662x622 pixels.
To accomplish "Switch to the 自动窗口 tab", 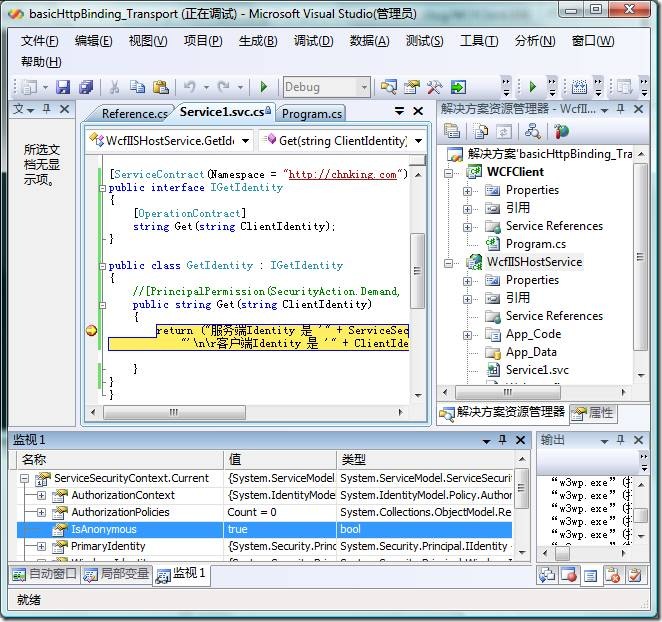I will pyautogui.click(x=44, y=574).
